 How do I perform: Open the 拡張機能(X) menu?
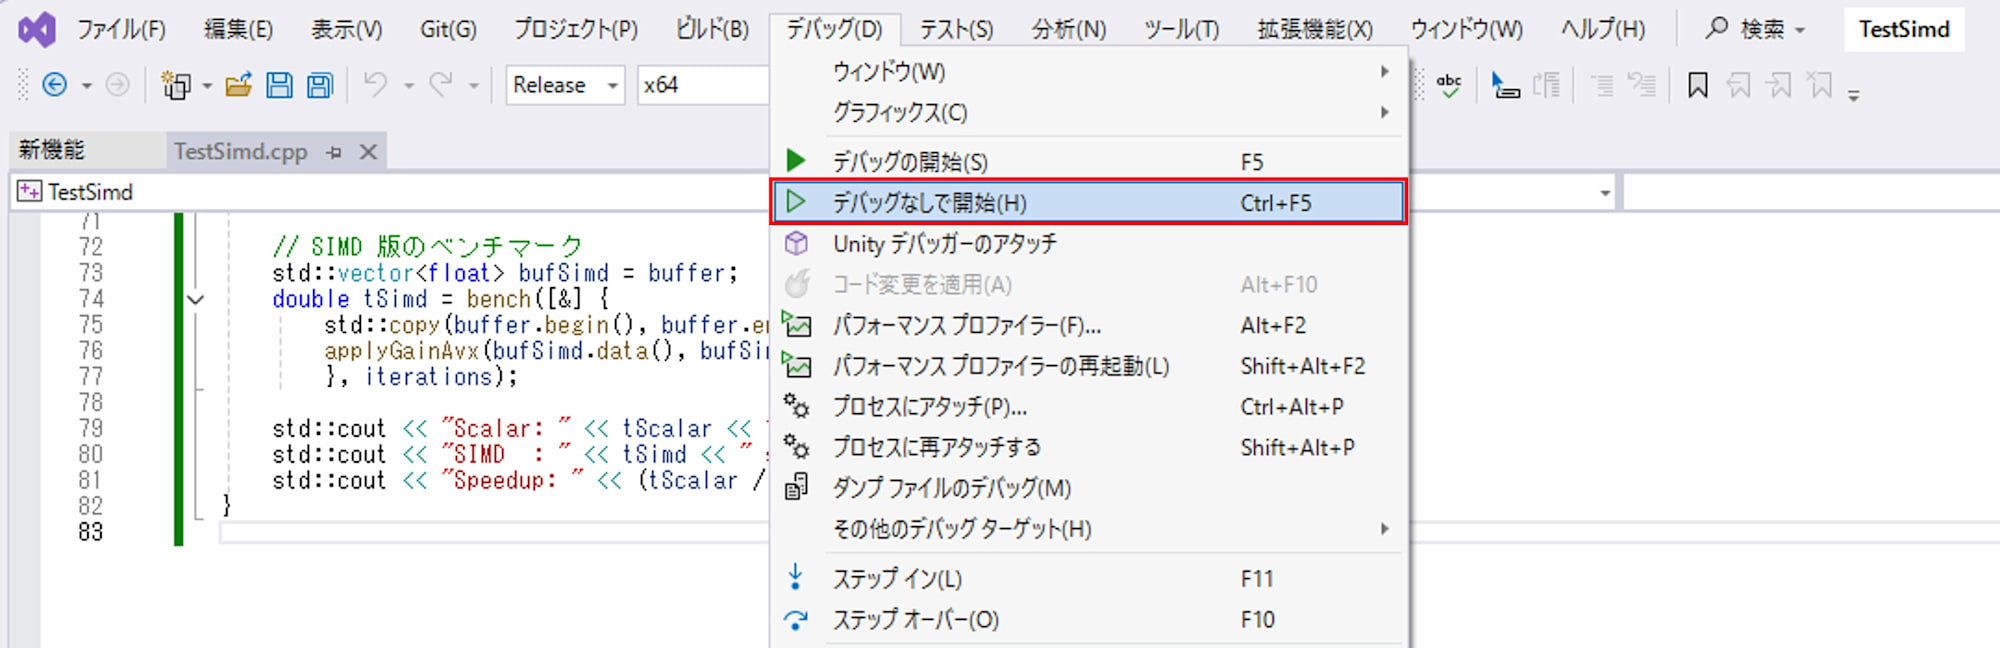point(1315,29)
